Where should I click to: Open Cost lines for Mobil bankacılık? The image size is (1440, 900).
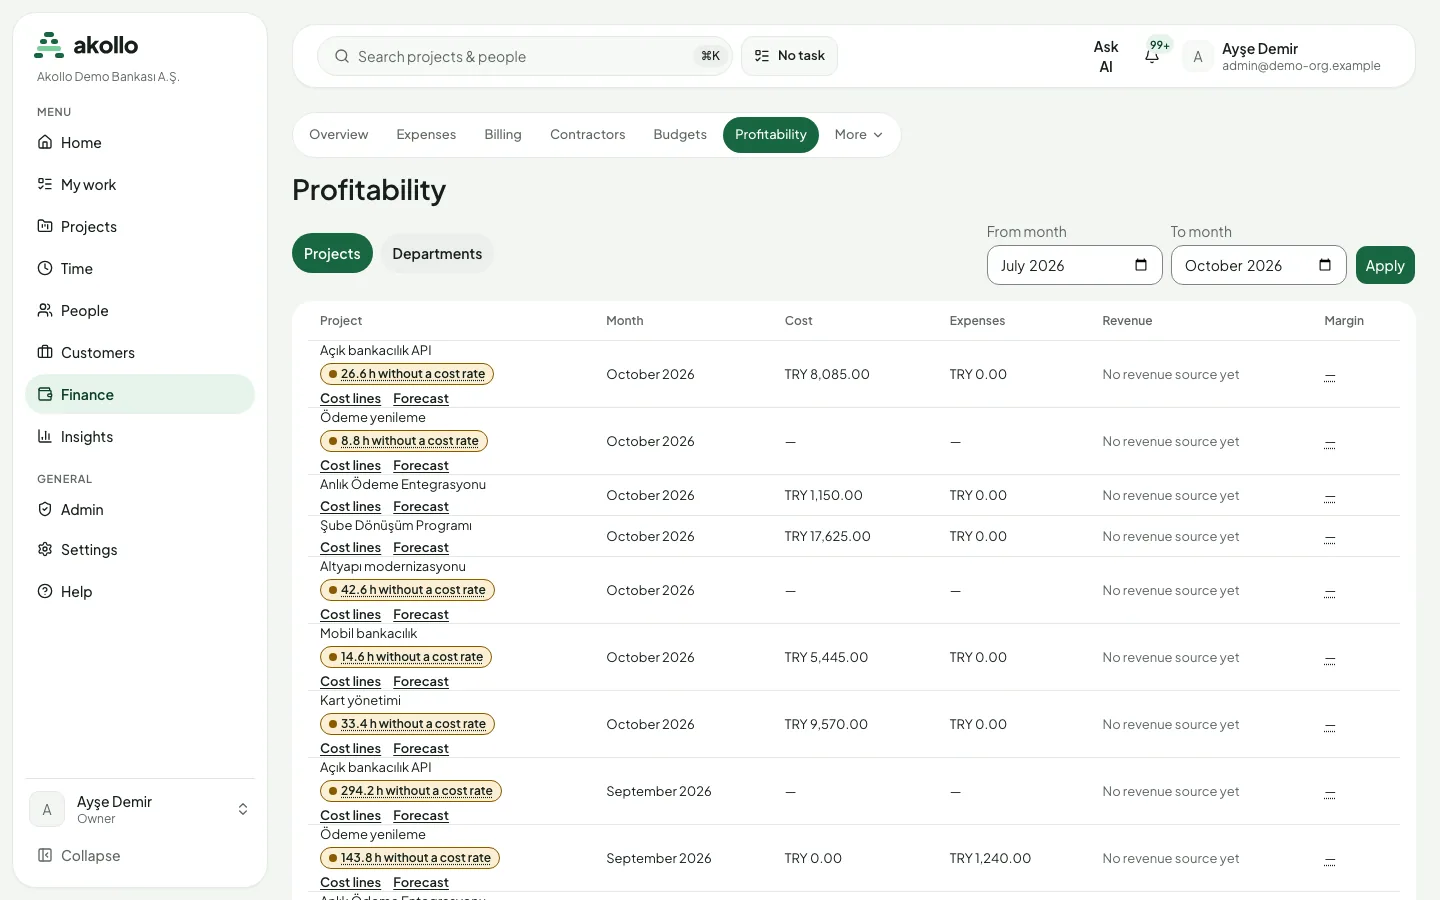click(x=350, y=682)
